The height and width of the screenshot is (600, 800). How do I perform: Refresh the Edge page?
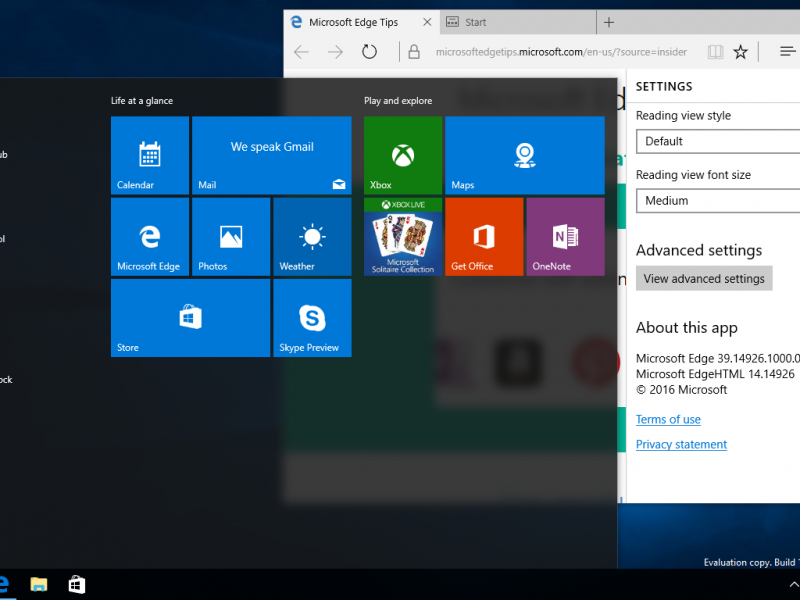click(369, 52)
